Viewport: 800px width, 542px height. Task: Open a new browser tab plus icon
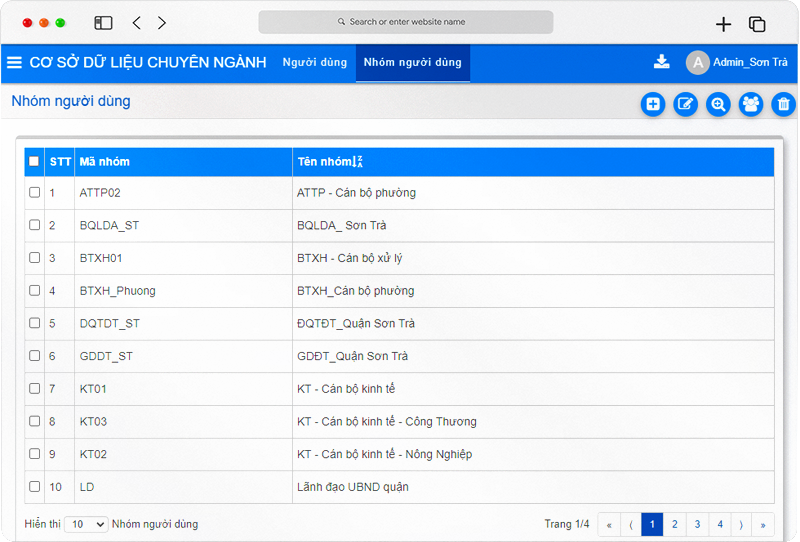(x=723, y=24)
